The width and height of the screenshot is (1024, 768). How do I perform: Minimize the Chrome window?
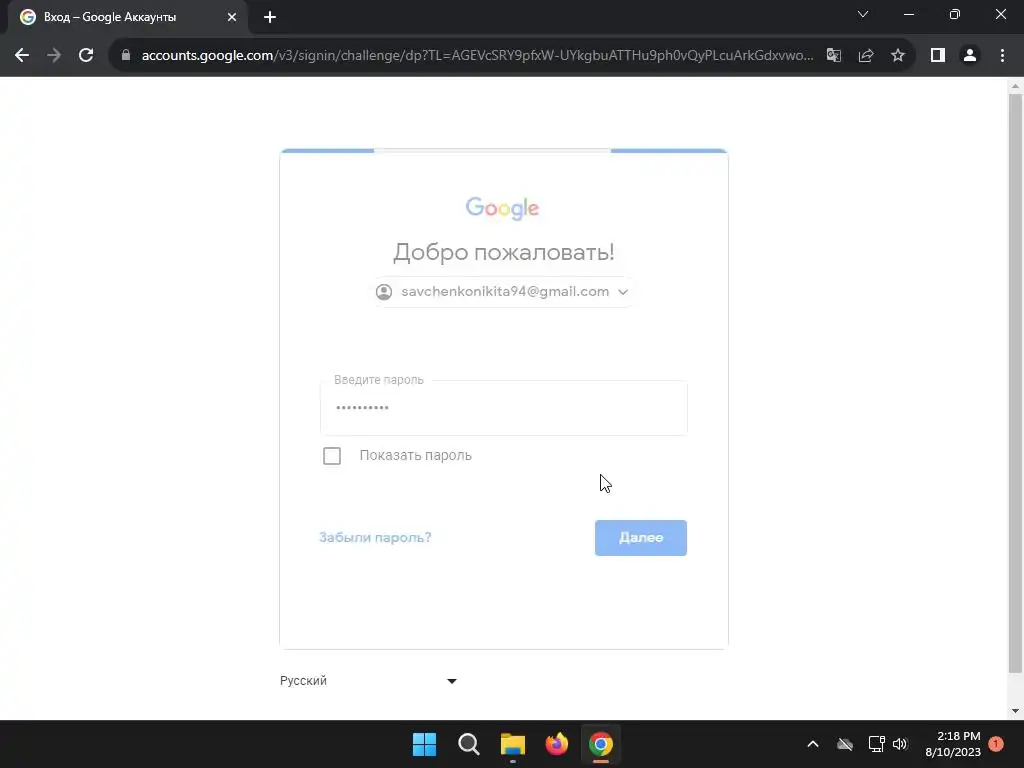click(x=908, y=14)
